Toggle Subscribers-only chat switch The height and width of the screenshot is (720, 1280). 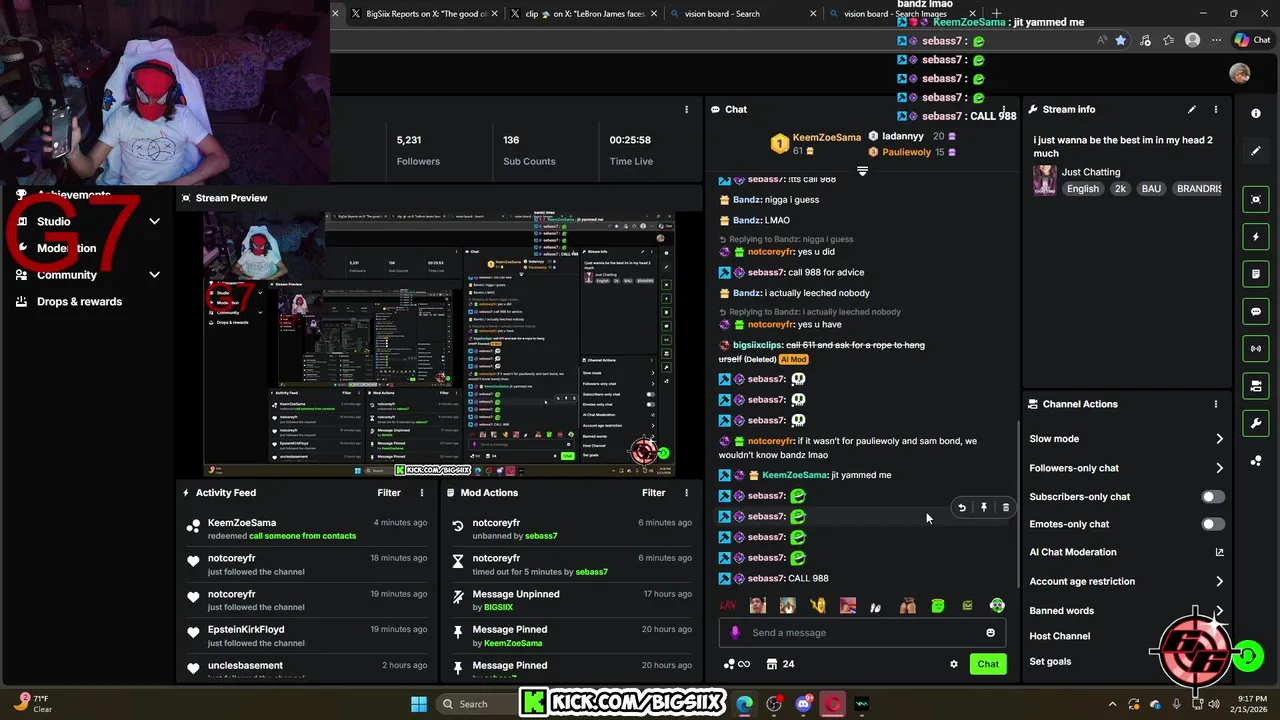1212,497
